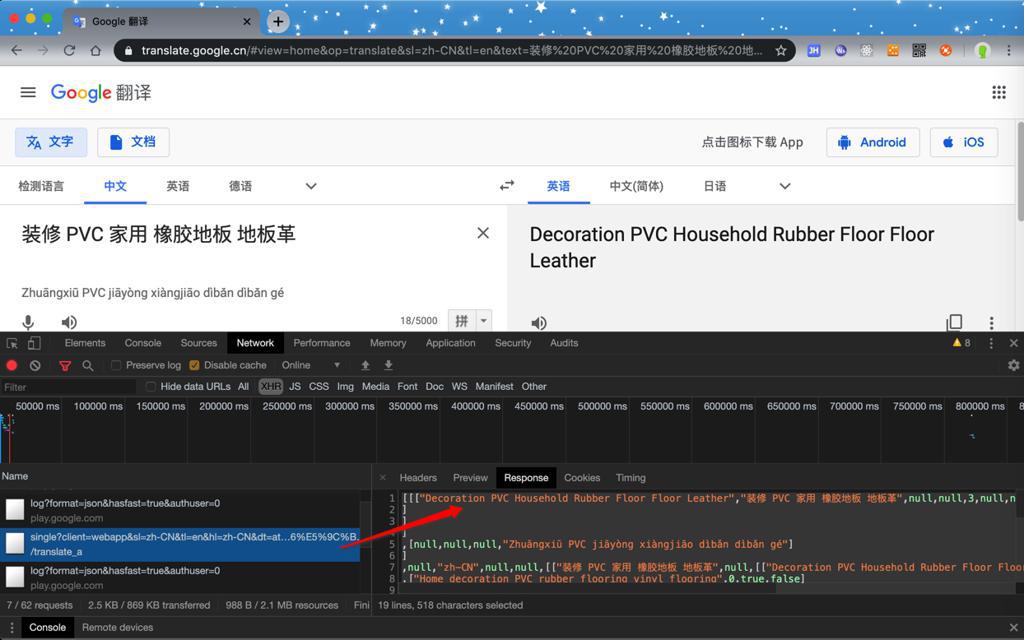Select the 文字 text translation mode
This screenshot has width=1024, height=640.
click(x=51, y=142)
